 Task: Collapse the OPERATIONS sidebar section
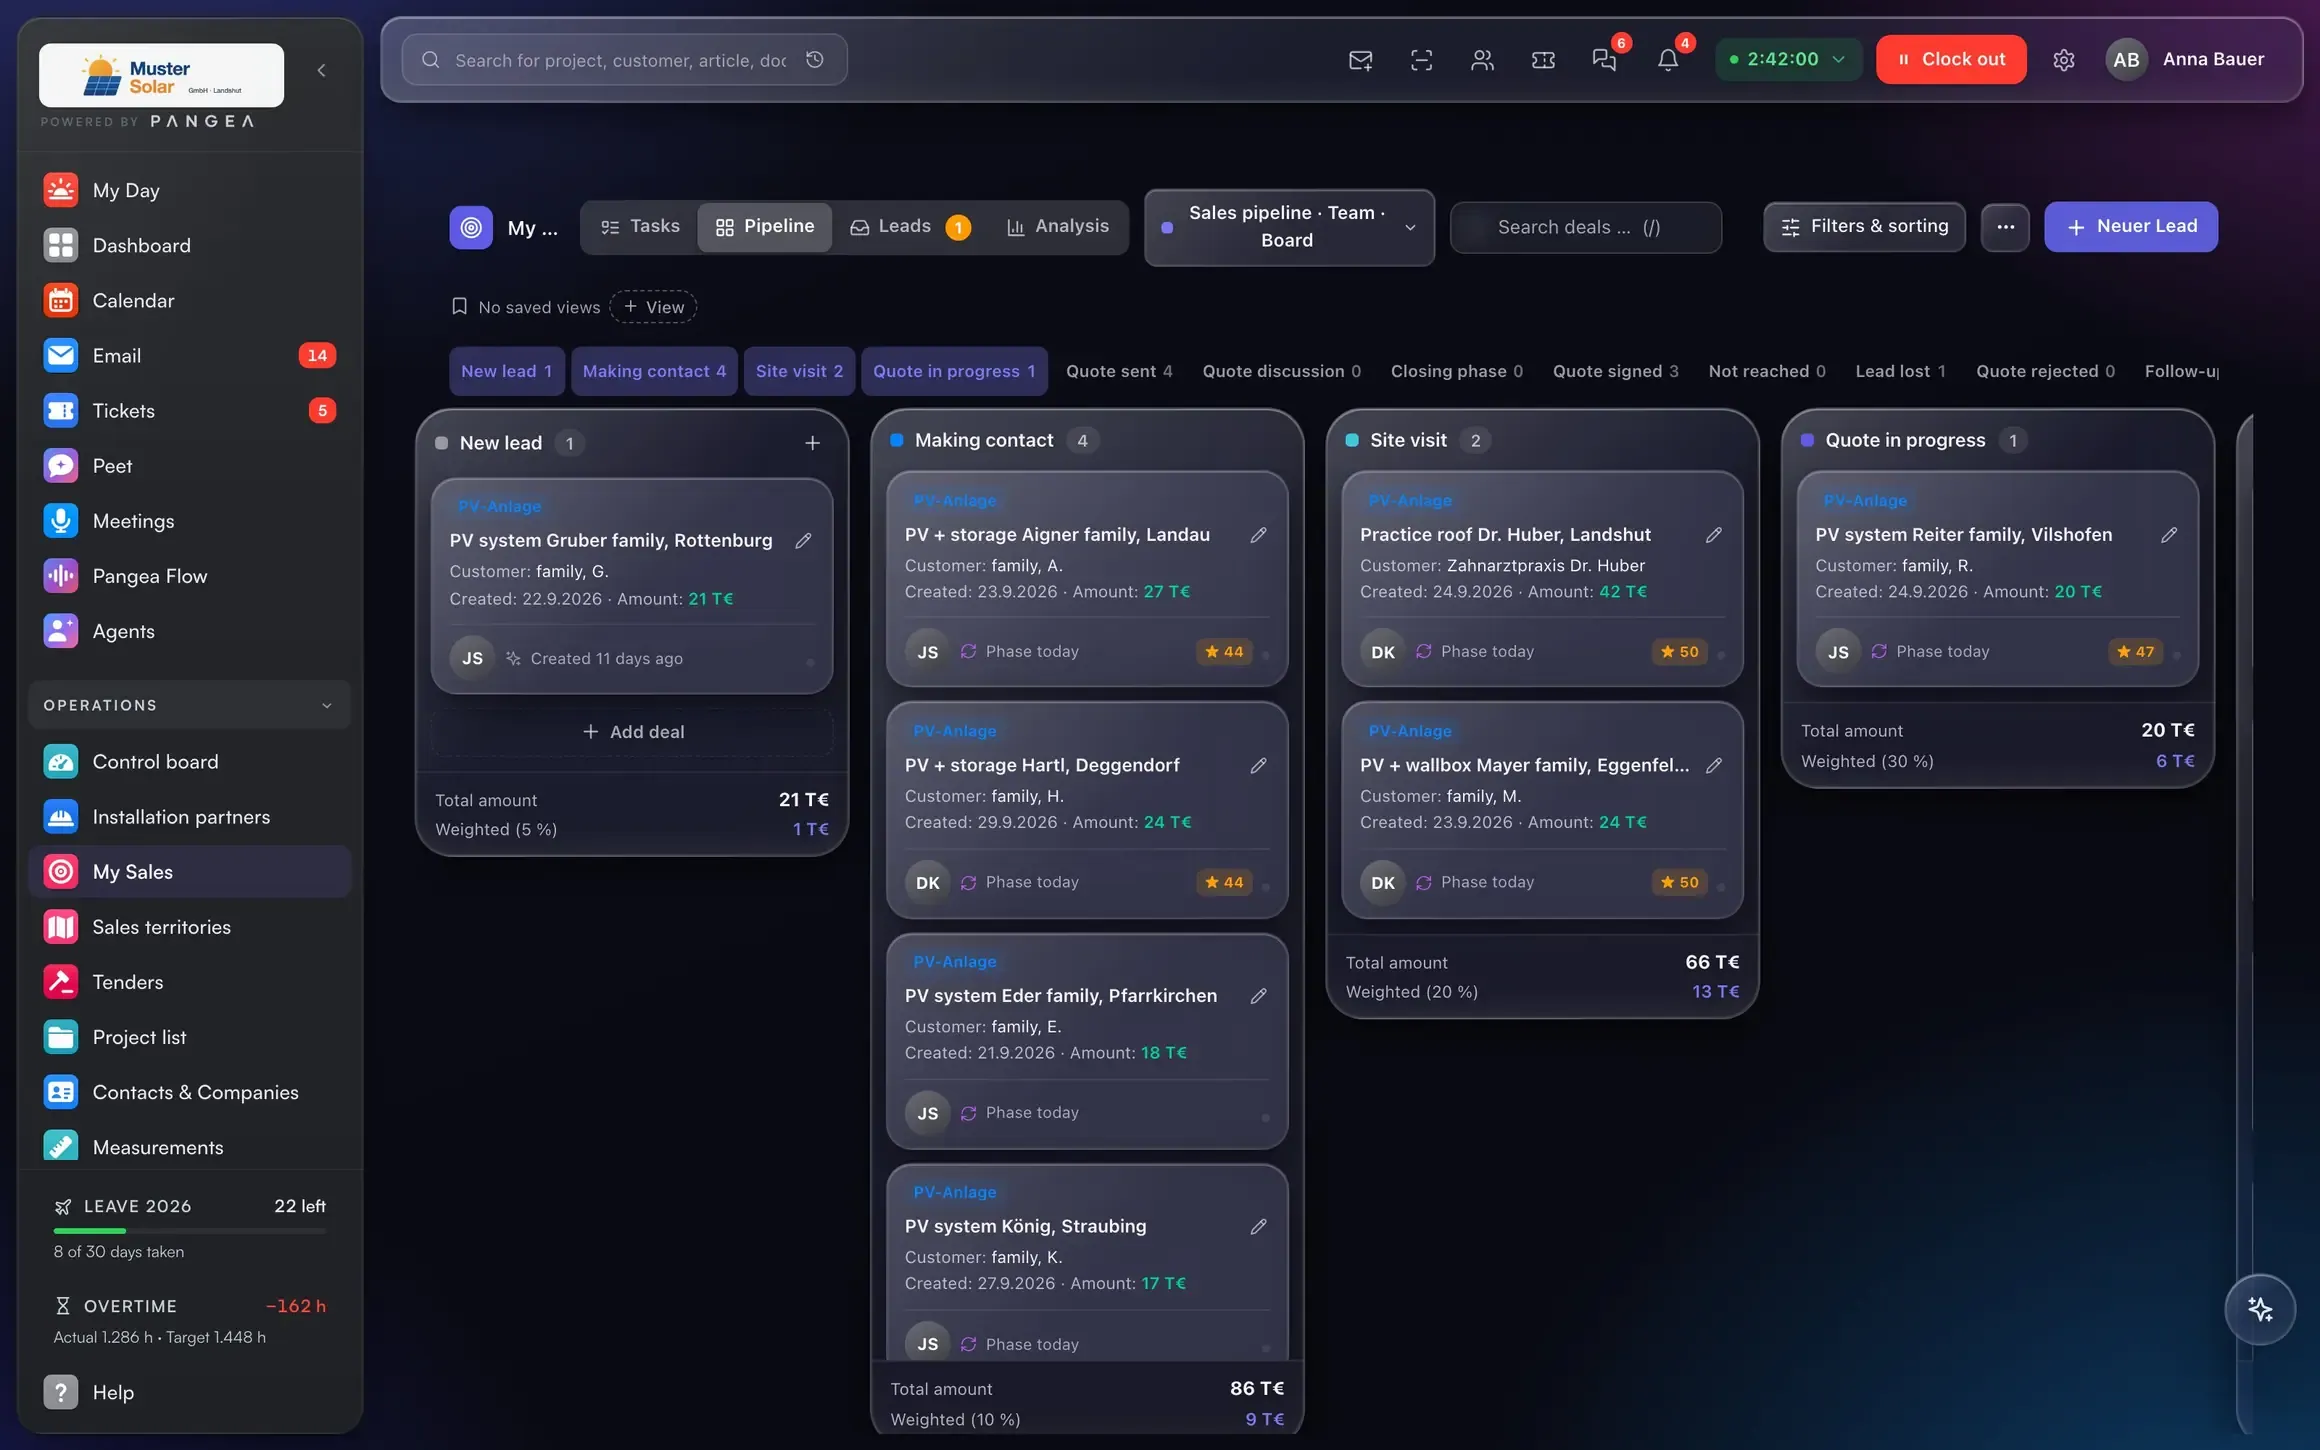pos(189,705)
